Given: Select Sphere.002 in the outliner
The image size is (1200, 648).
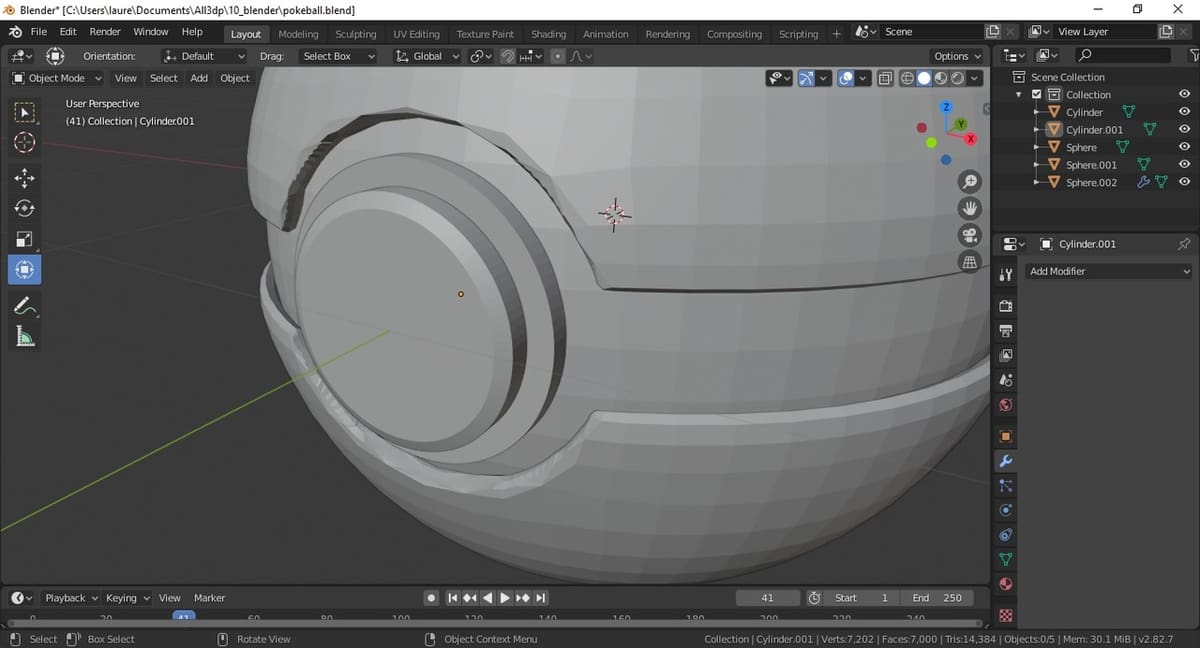Looking at the screenshot, I should click(1091, 182).
